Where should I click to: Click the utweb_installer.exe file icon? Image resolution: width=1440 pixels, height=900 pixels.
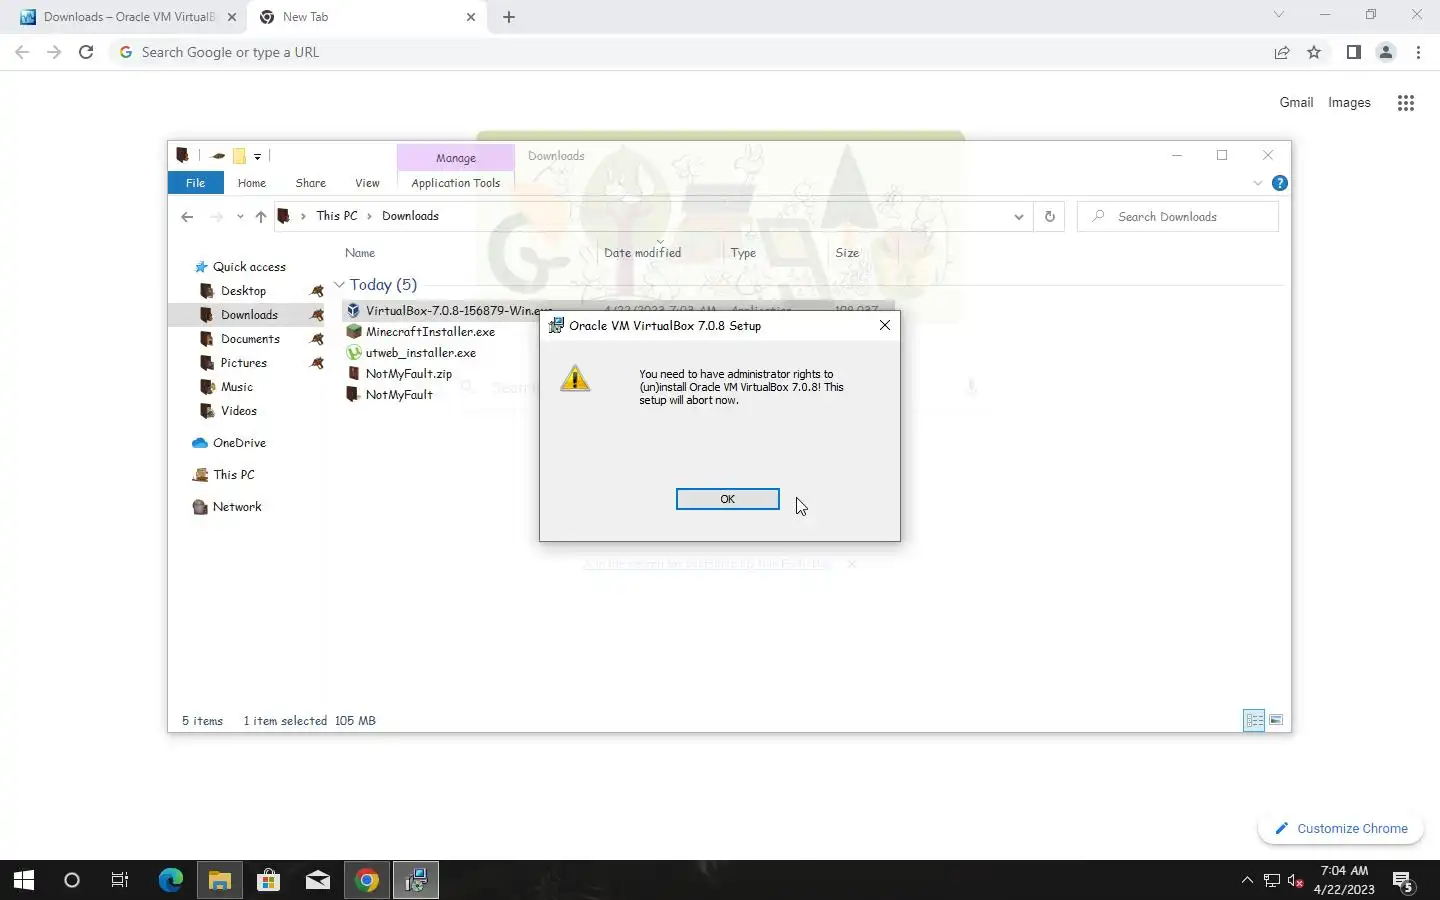pyautogui.click(x=353, y=353)
